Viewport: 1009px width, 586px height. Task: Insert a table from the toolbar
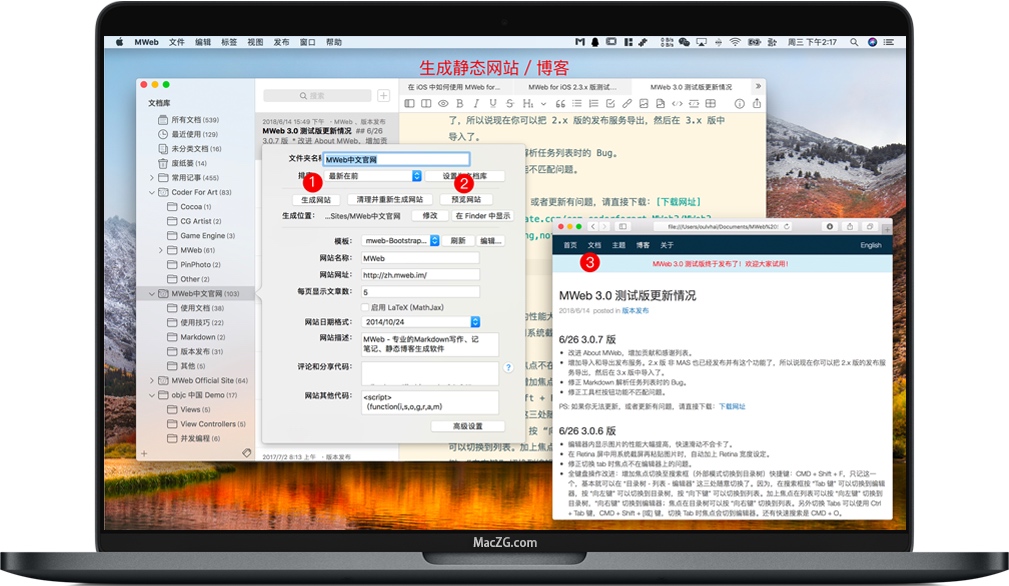pyautogui.click(x=710, y=105)
